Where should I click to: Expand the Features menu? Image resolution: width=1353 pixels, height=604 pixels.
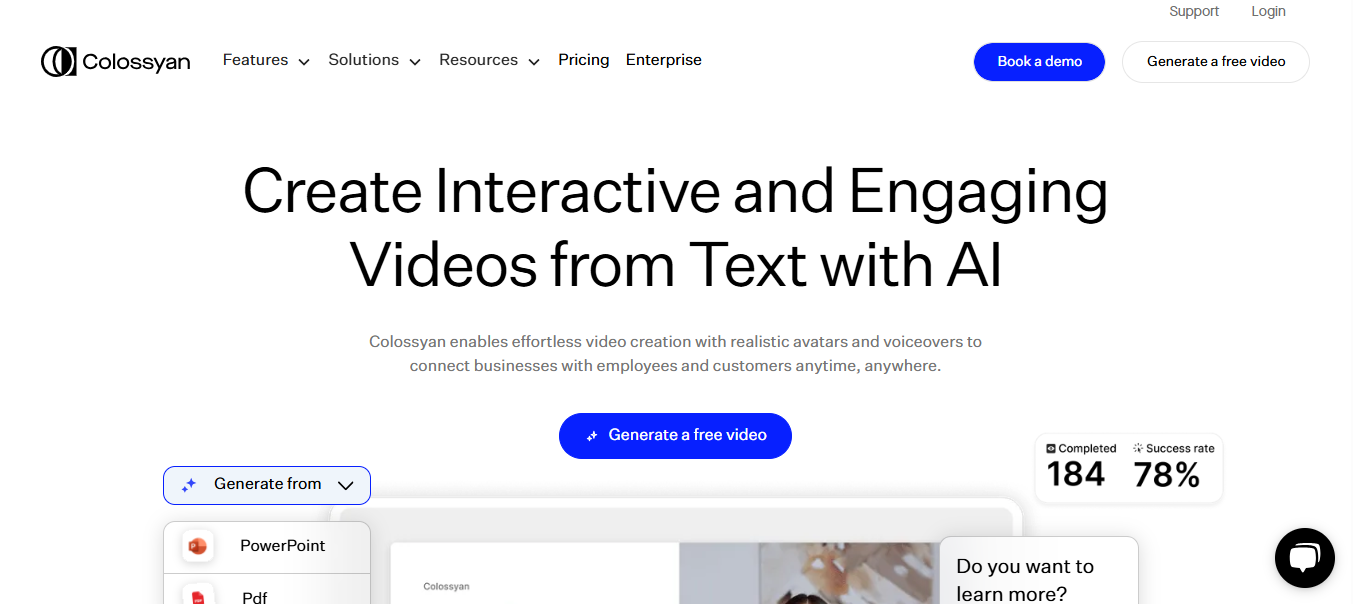(x=266, y=60)
